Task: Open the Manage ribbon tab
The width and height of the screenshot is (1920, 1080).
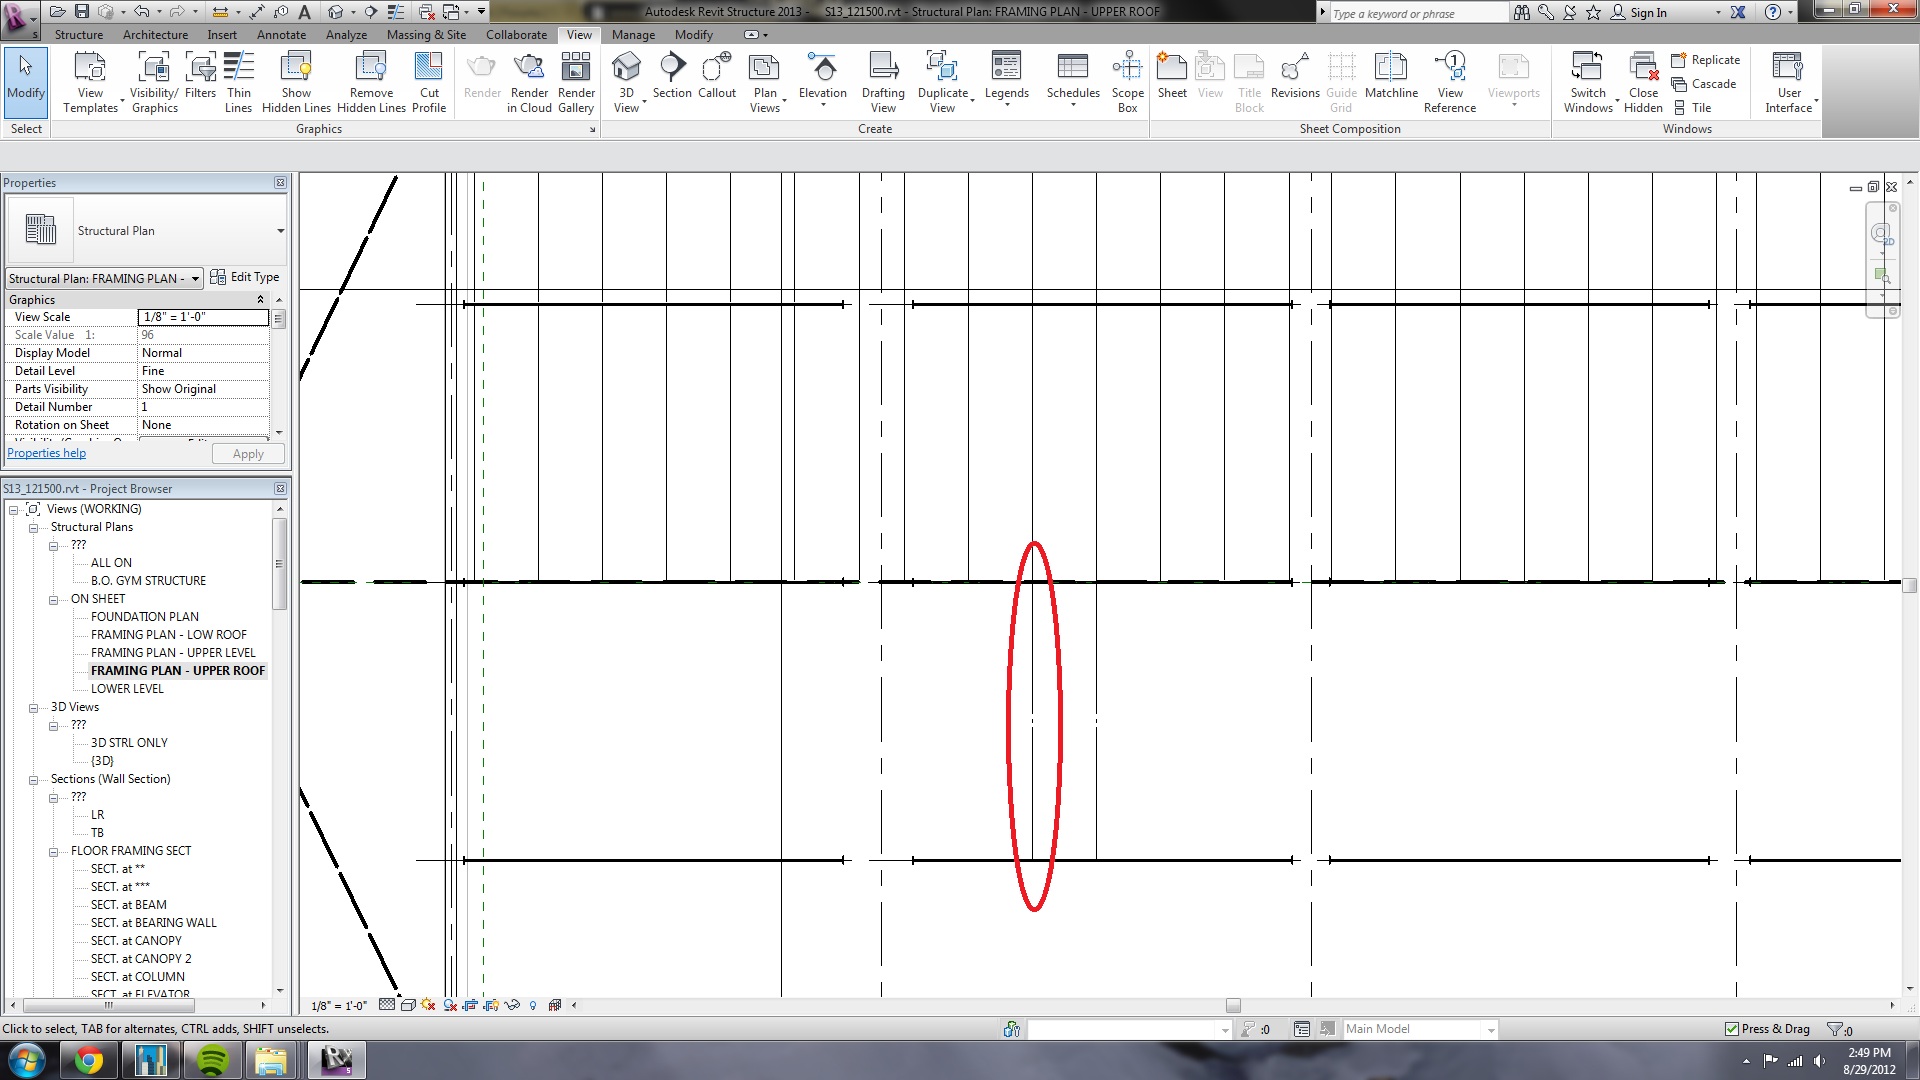Action: coord(633,35)
